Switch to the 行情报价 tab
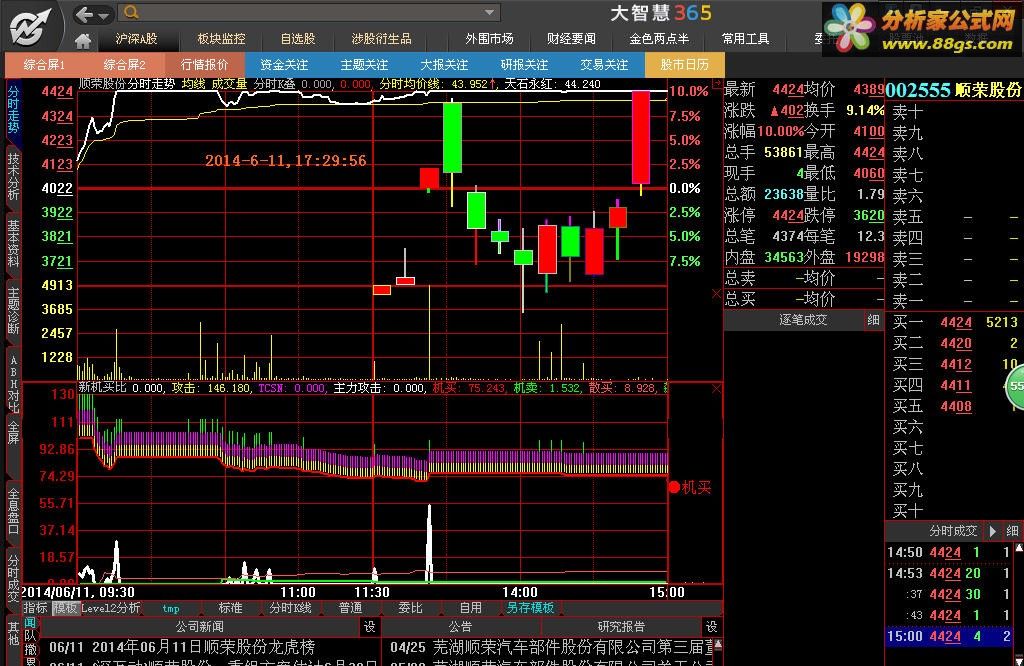The width and height of the screenshot is (1024, 666). click(204, 65)
